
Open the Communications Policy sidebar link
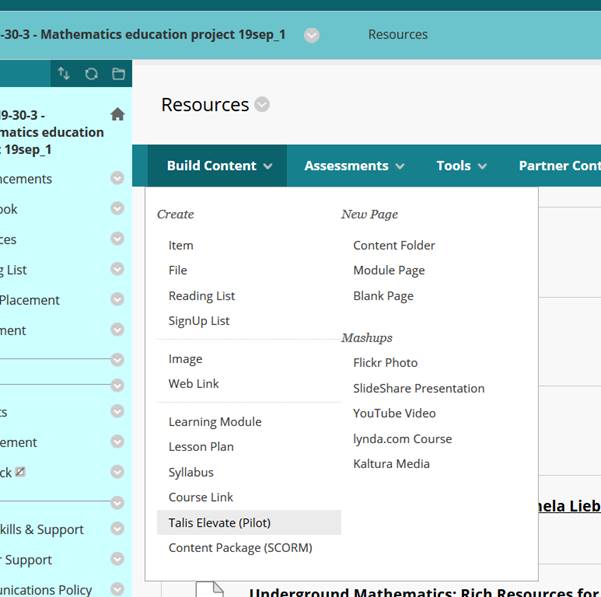click(46, 590)
